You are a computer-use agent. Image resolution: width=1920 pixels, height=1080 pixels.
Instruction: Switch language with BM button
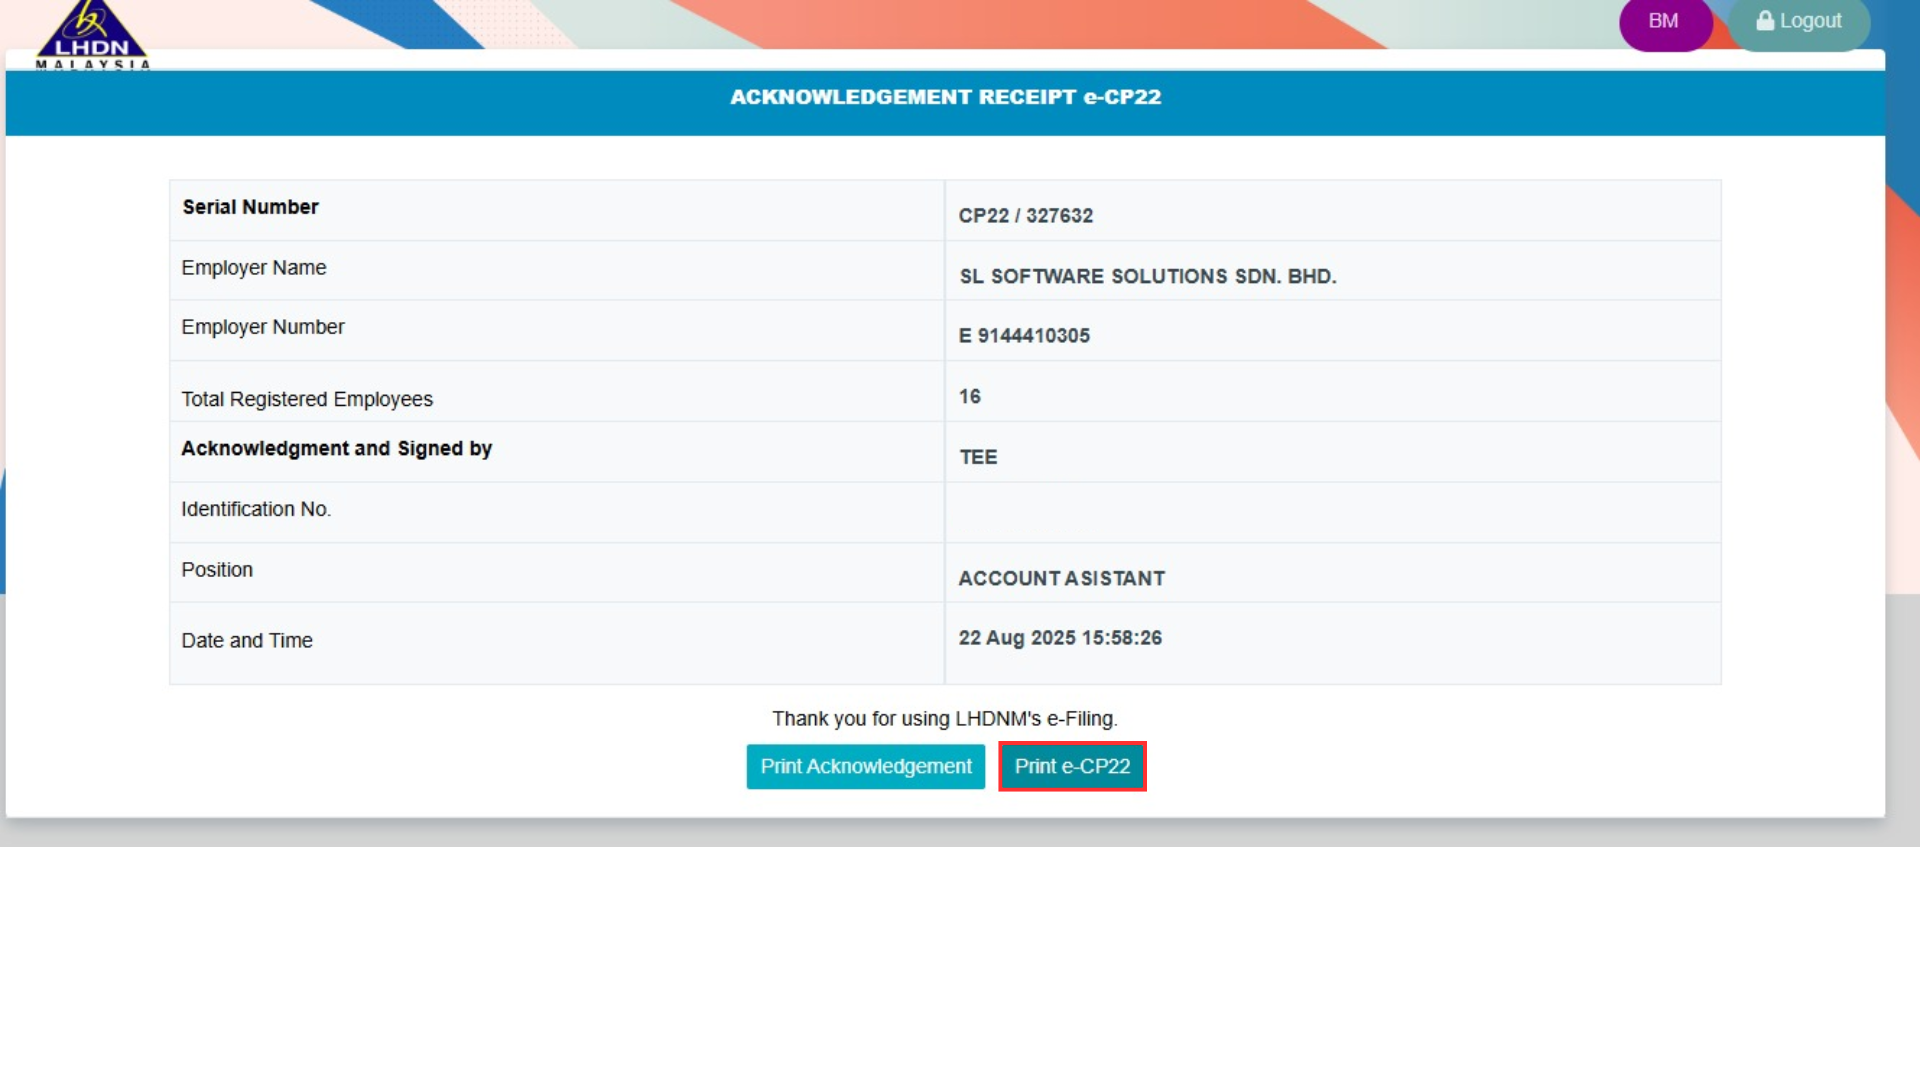[1664, 21]
